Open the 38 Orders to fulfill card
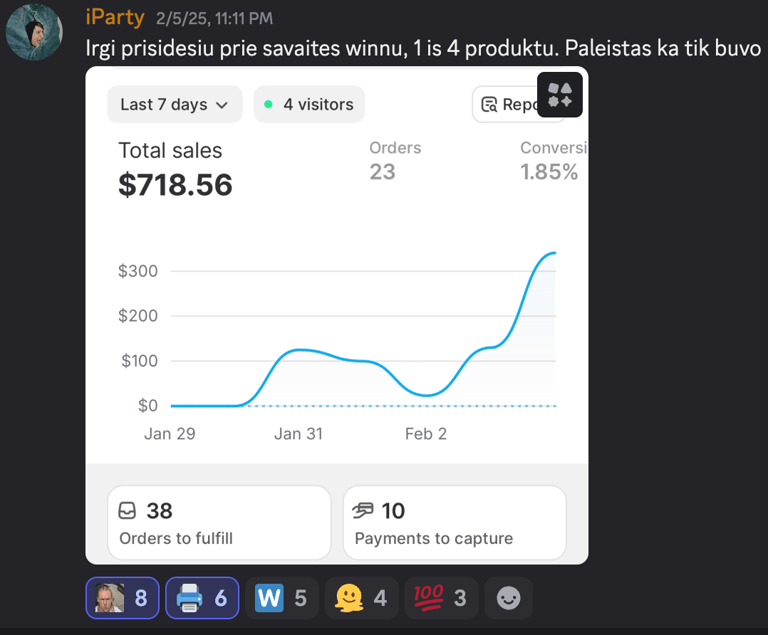This screenshot has width=768, height=635. (219, 523)
